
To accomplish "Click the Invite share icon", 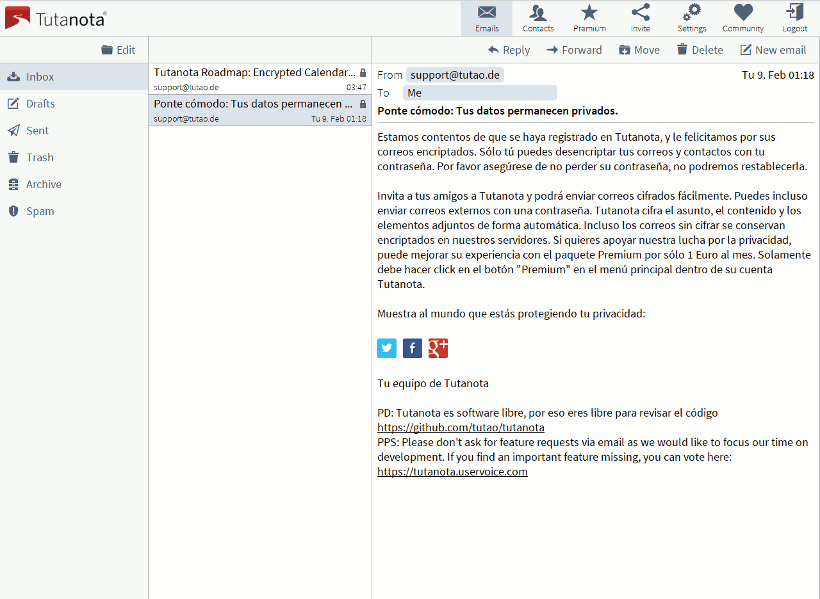I will (x=640, y=17).
